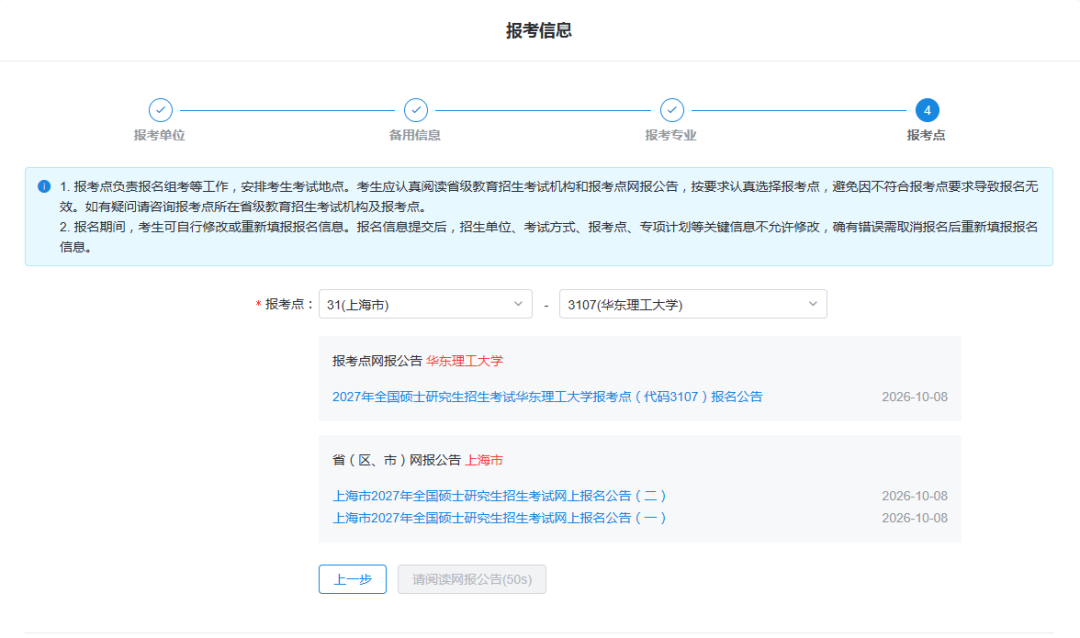
Task: Click the 报考信息 page title
Action: [x=539, y=30]
